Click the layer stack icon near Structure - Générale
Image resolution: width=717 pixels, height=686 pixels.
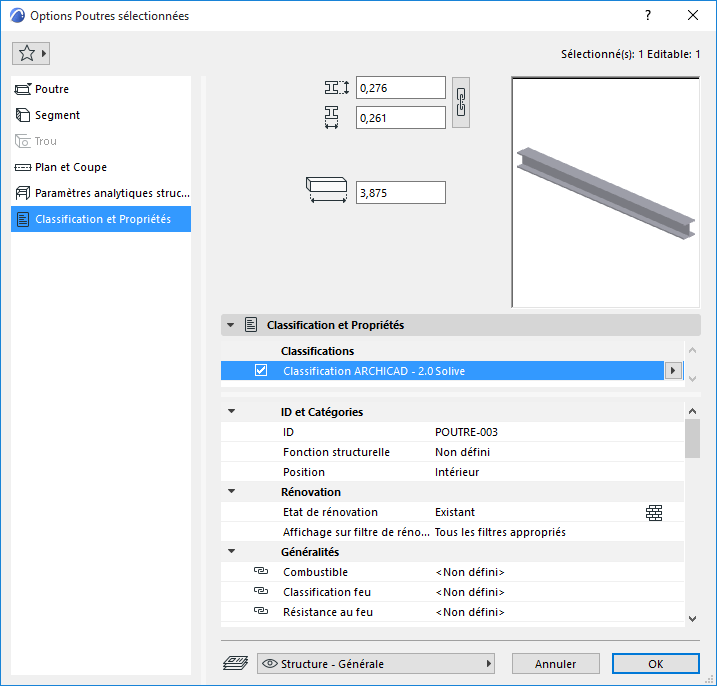235,663
